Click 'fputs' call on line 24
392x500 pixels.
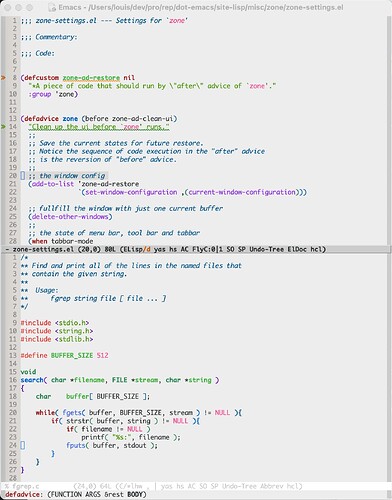[x=76, y=445]
